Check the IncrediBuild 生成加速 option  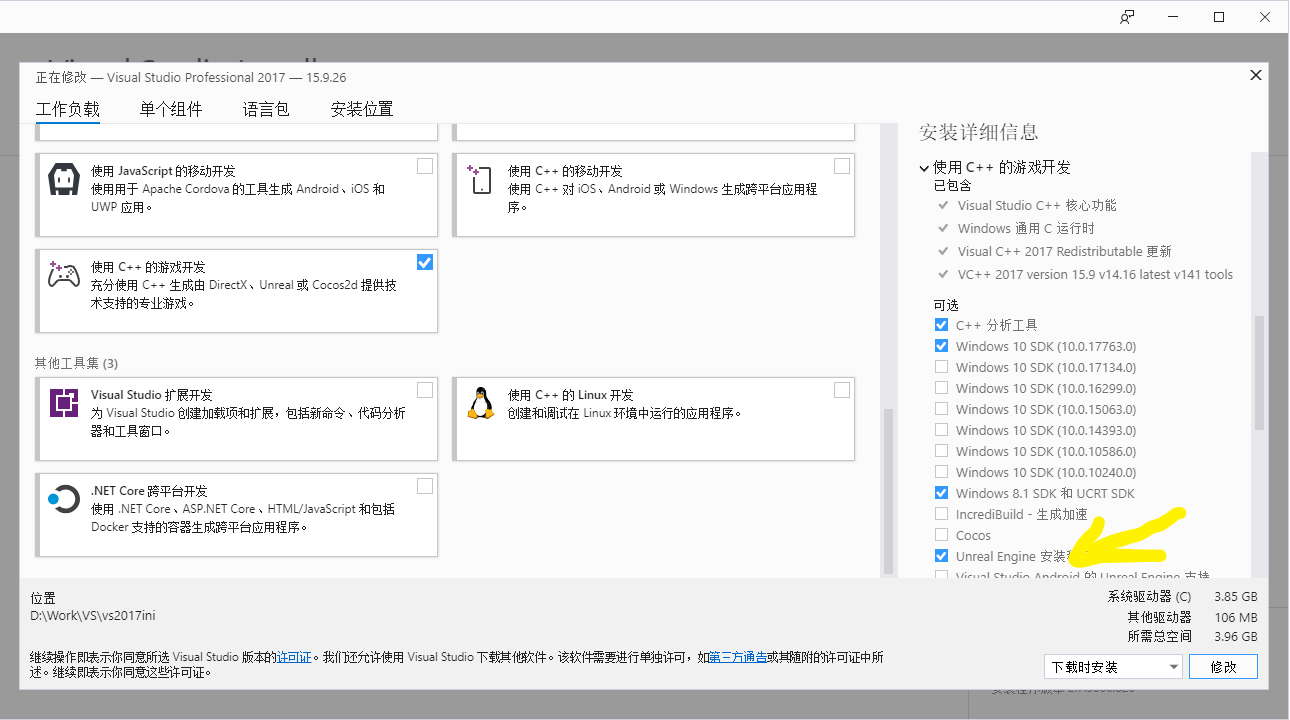point(941,514)
